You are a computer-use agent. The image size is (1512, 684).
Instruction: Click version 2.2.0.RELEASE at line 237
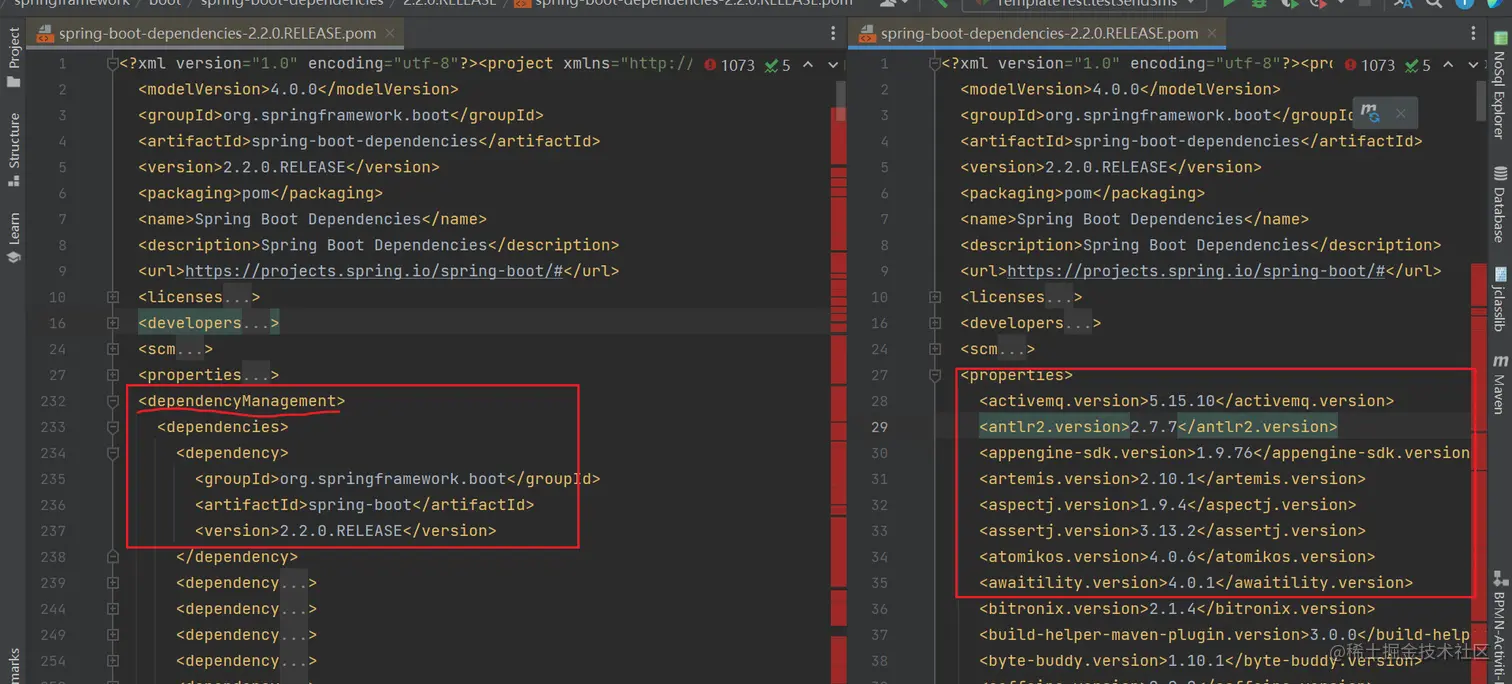[345, 531]
